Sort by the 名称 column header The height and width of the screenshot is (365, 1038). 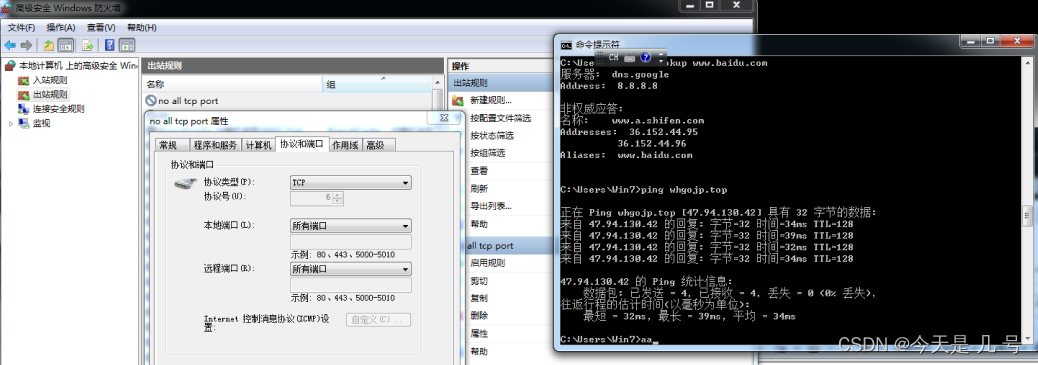[232, 84]
